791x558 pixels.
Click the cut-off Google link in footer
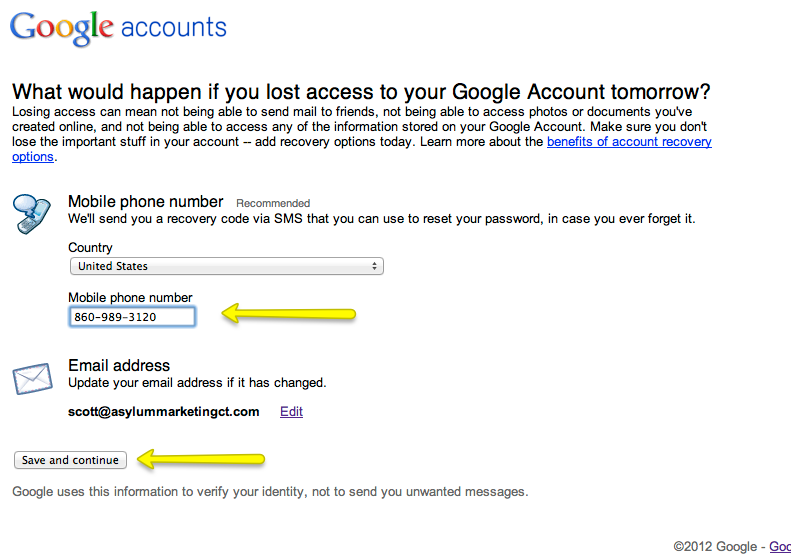click(x=779, y=546)
